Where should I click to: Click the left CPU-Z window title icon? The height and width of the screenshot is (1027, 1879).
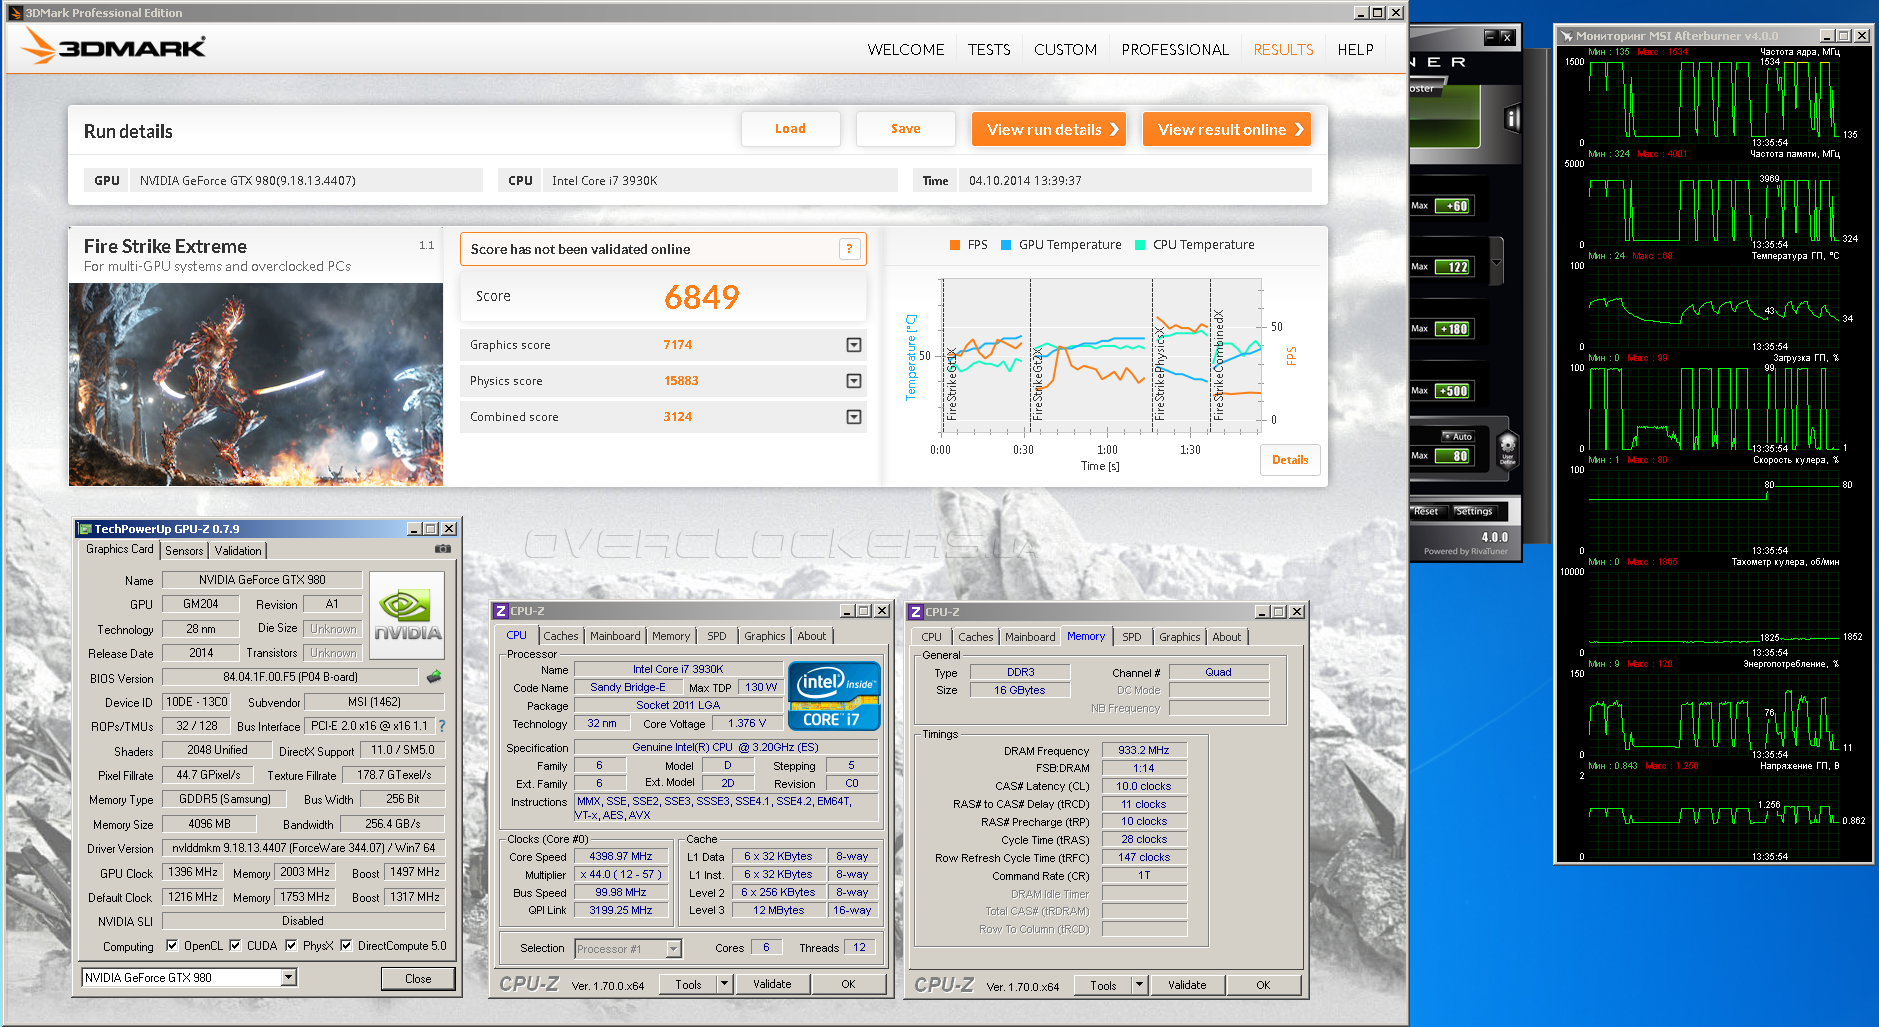click(x=501, y=611)
